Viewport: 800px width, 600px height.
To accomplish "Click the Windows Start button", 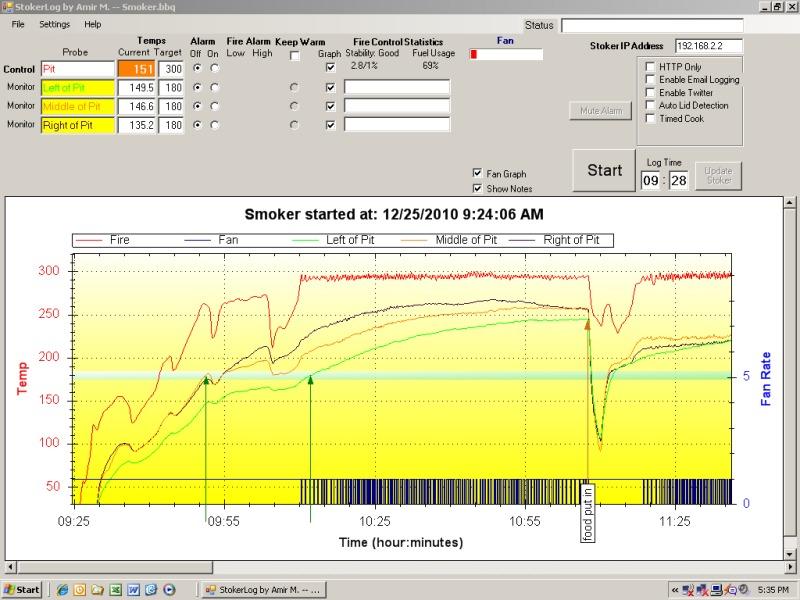I will [x=22, y=589].
